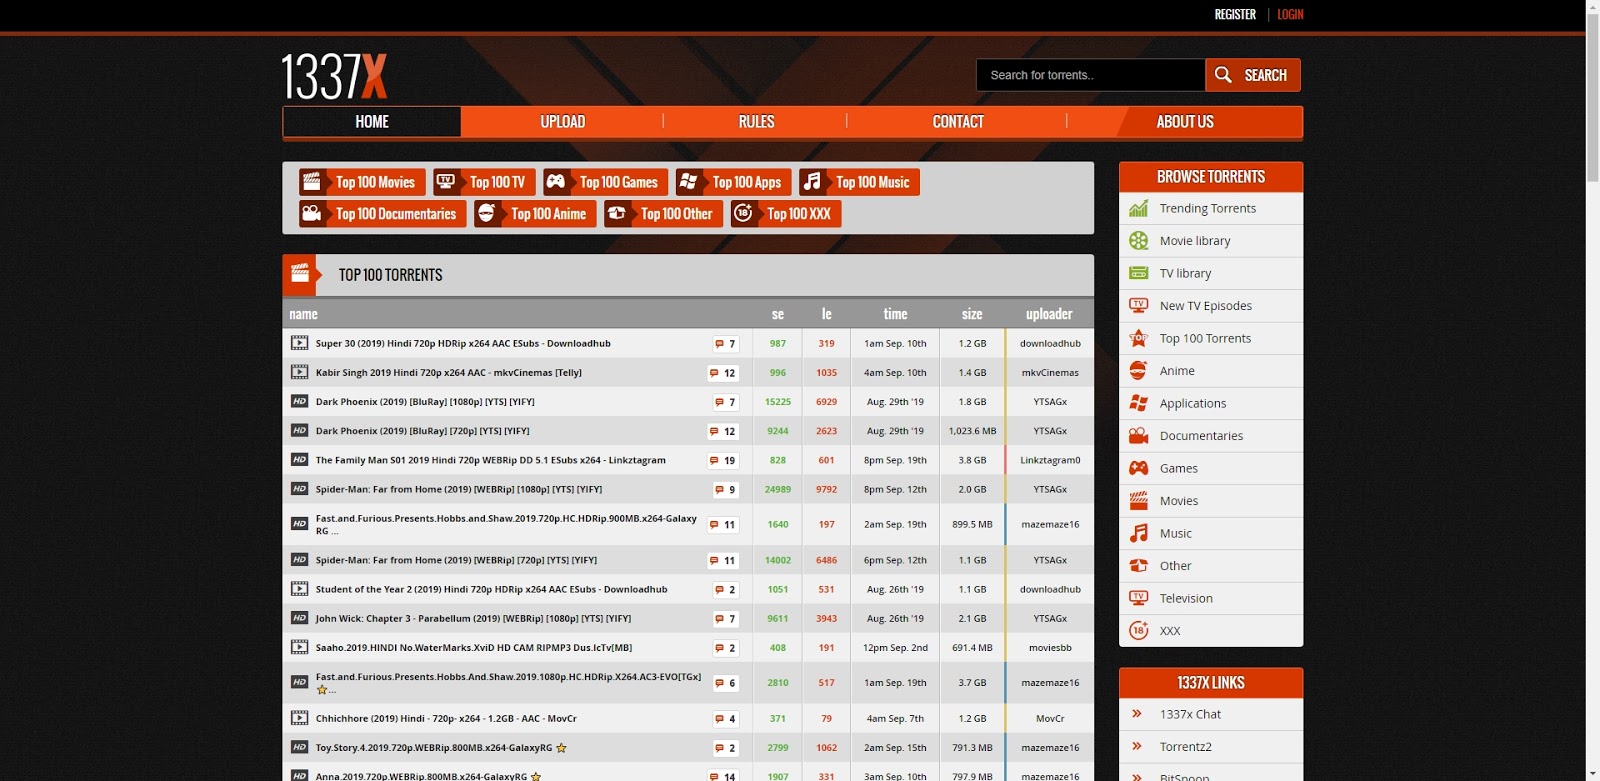Open Spider-Man Far from Home 720p torrent
The image size is (1600, 781).
click(x=456, y=560)
